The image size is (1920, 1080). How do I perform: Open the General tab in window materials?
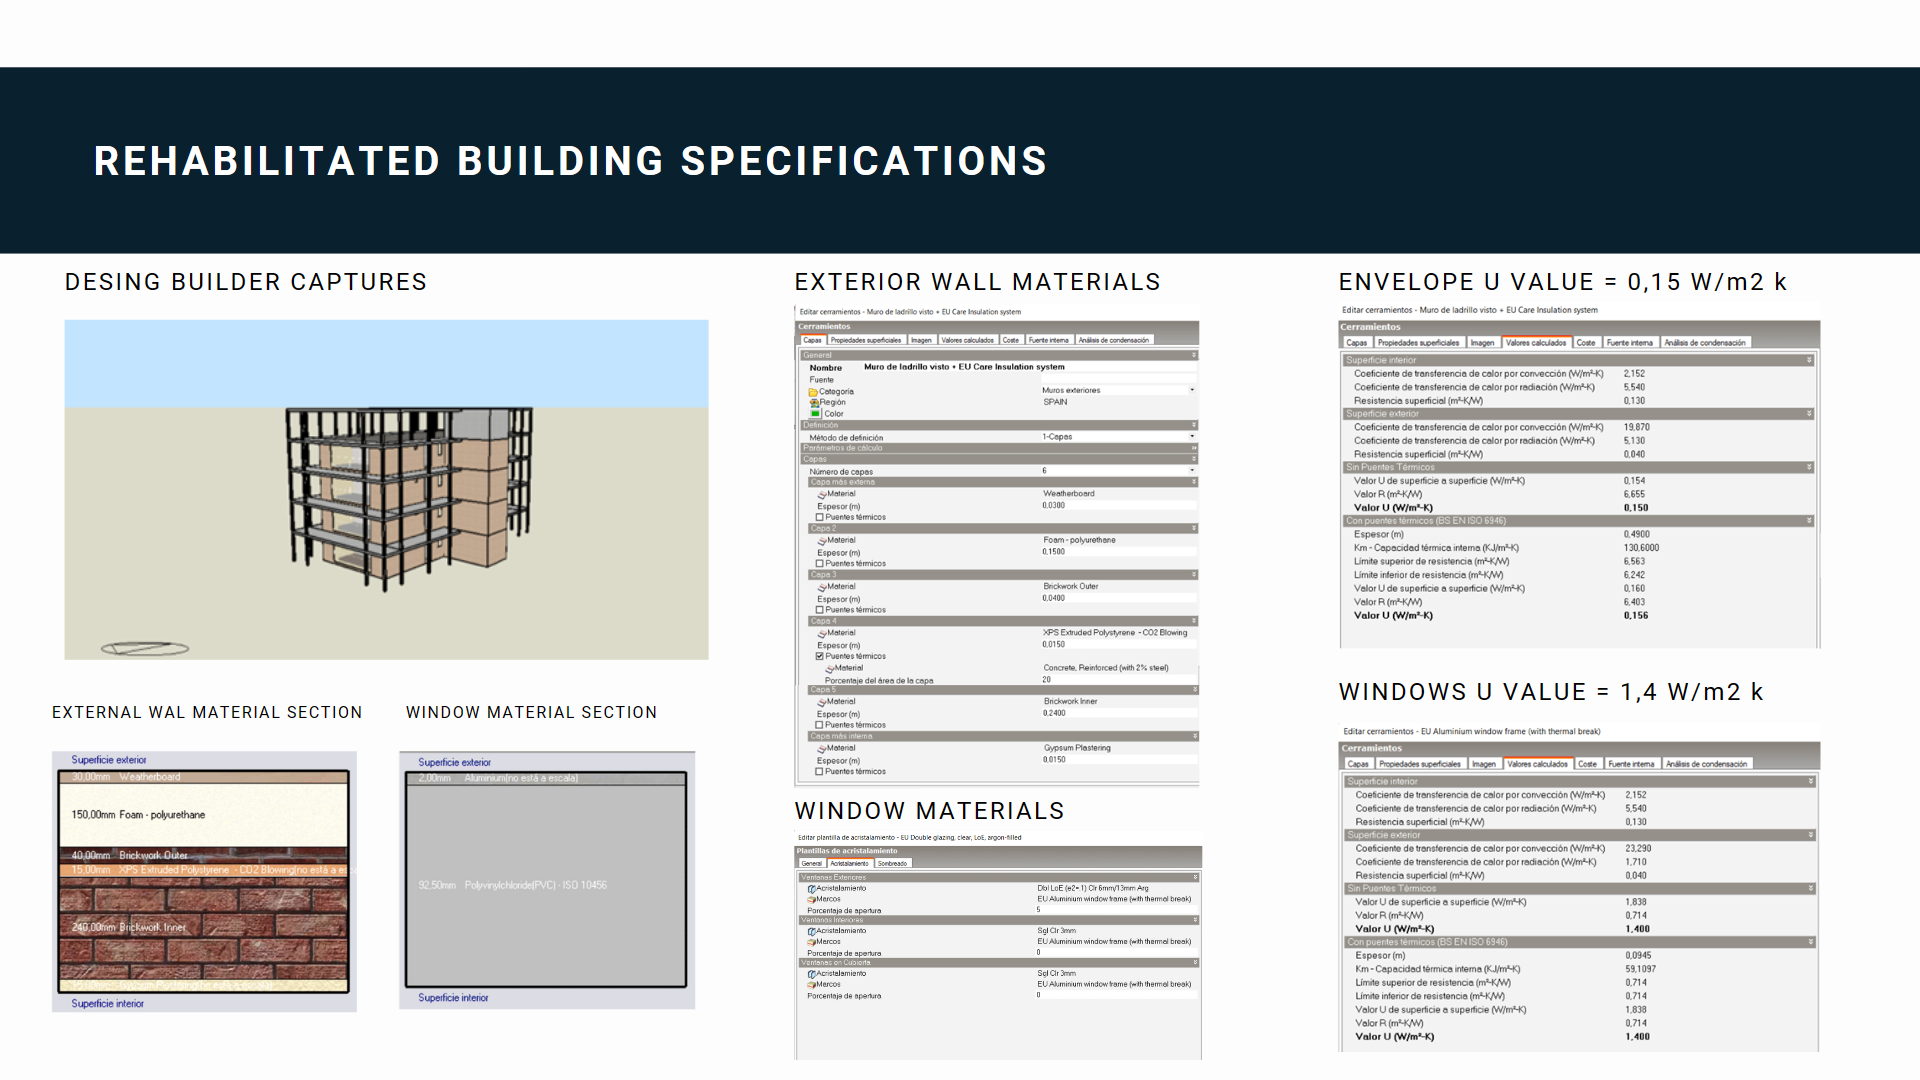pos(811,864)
